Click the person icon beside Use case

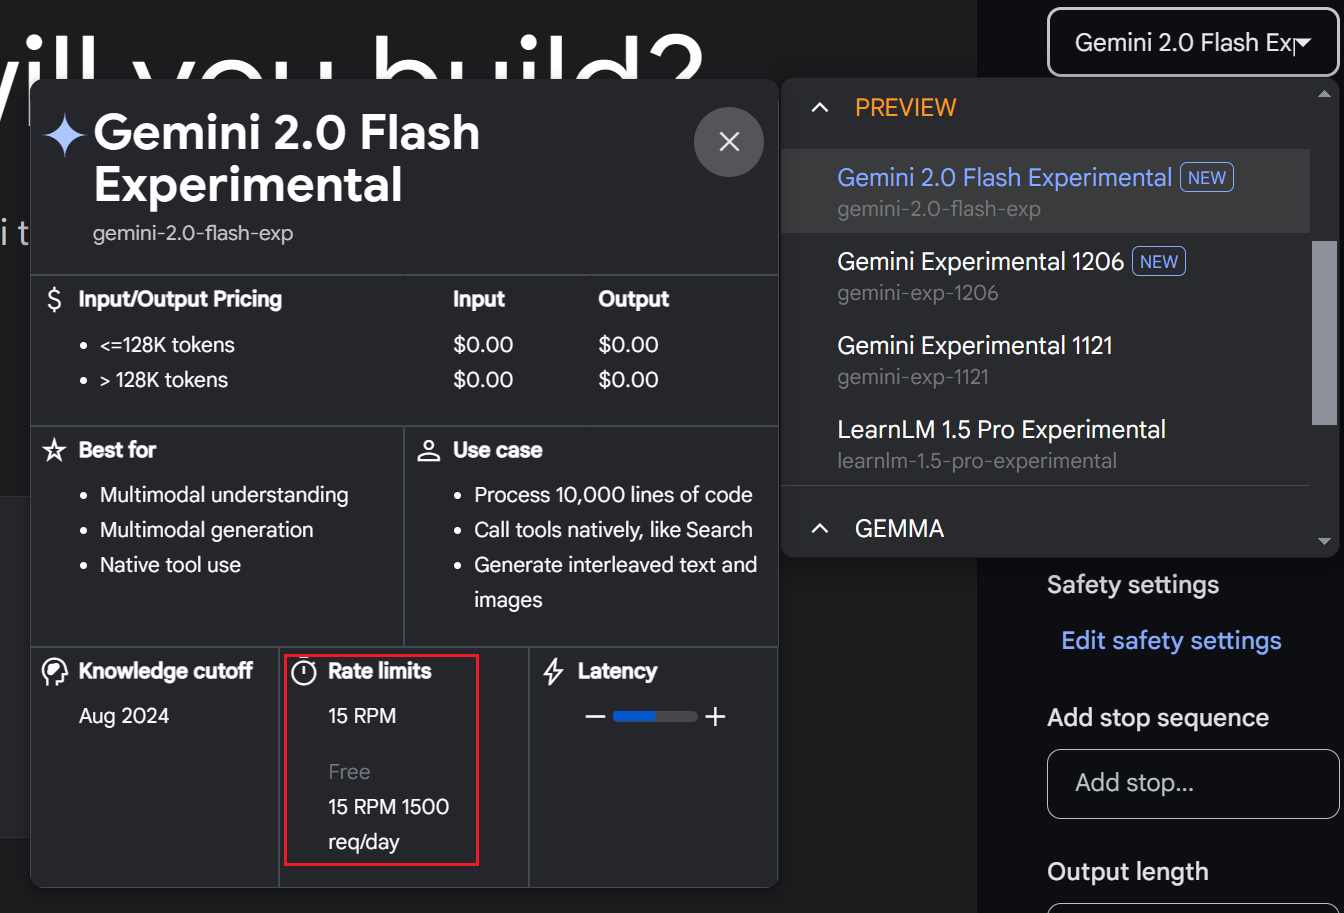(428, 450)
